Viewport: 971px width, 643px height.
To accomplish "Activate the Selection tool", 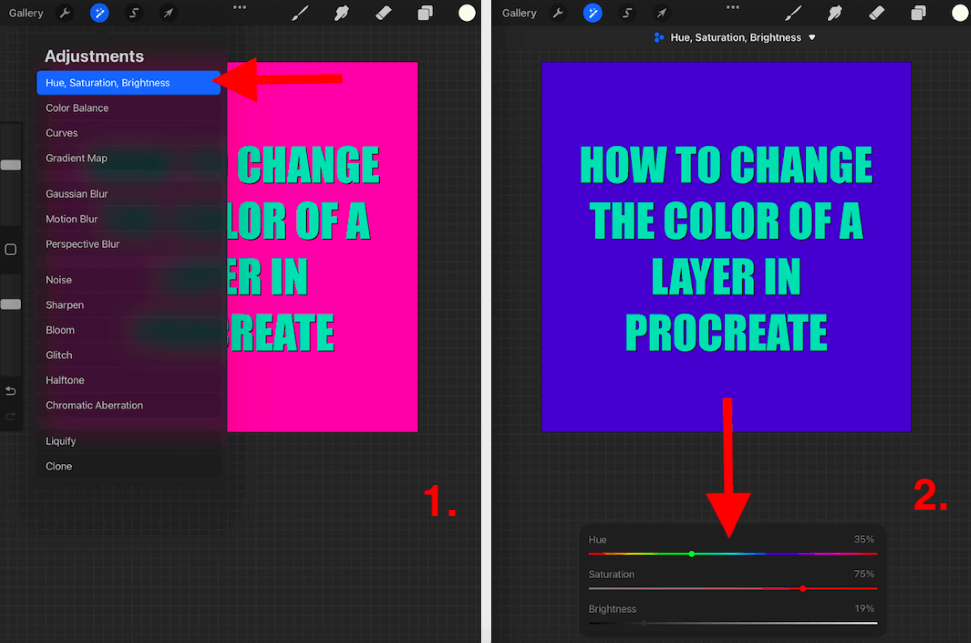I will coord(132,12).
